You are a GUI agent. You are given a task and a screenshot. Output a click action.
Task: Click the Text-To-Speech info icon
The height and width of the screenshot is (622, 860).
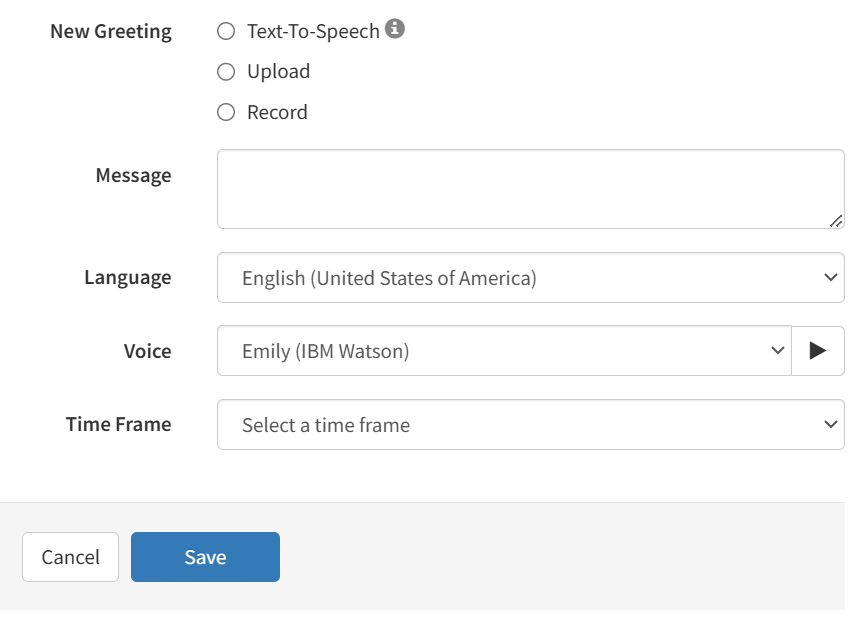[395, 30]
